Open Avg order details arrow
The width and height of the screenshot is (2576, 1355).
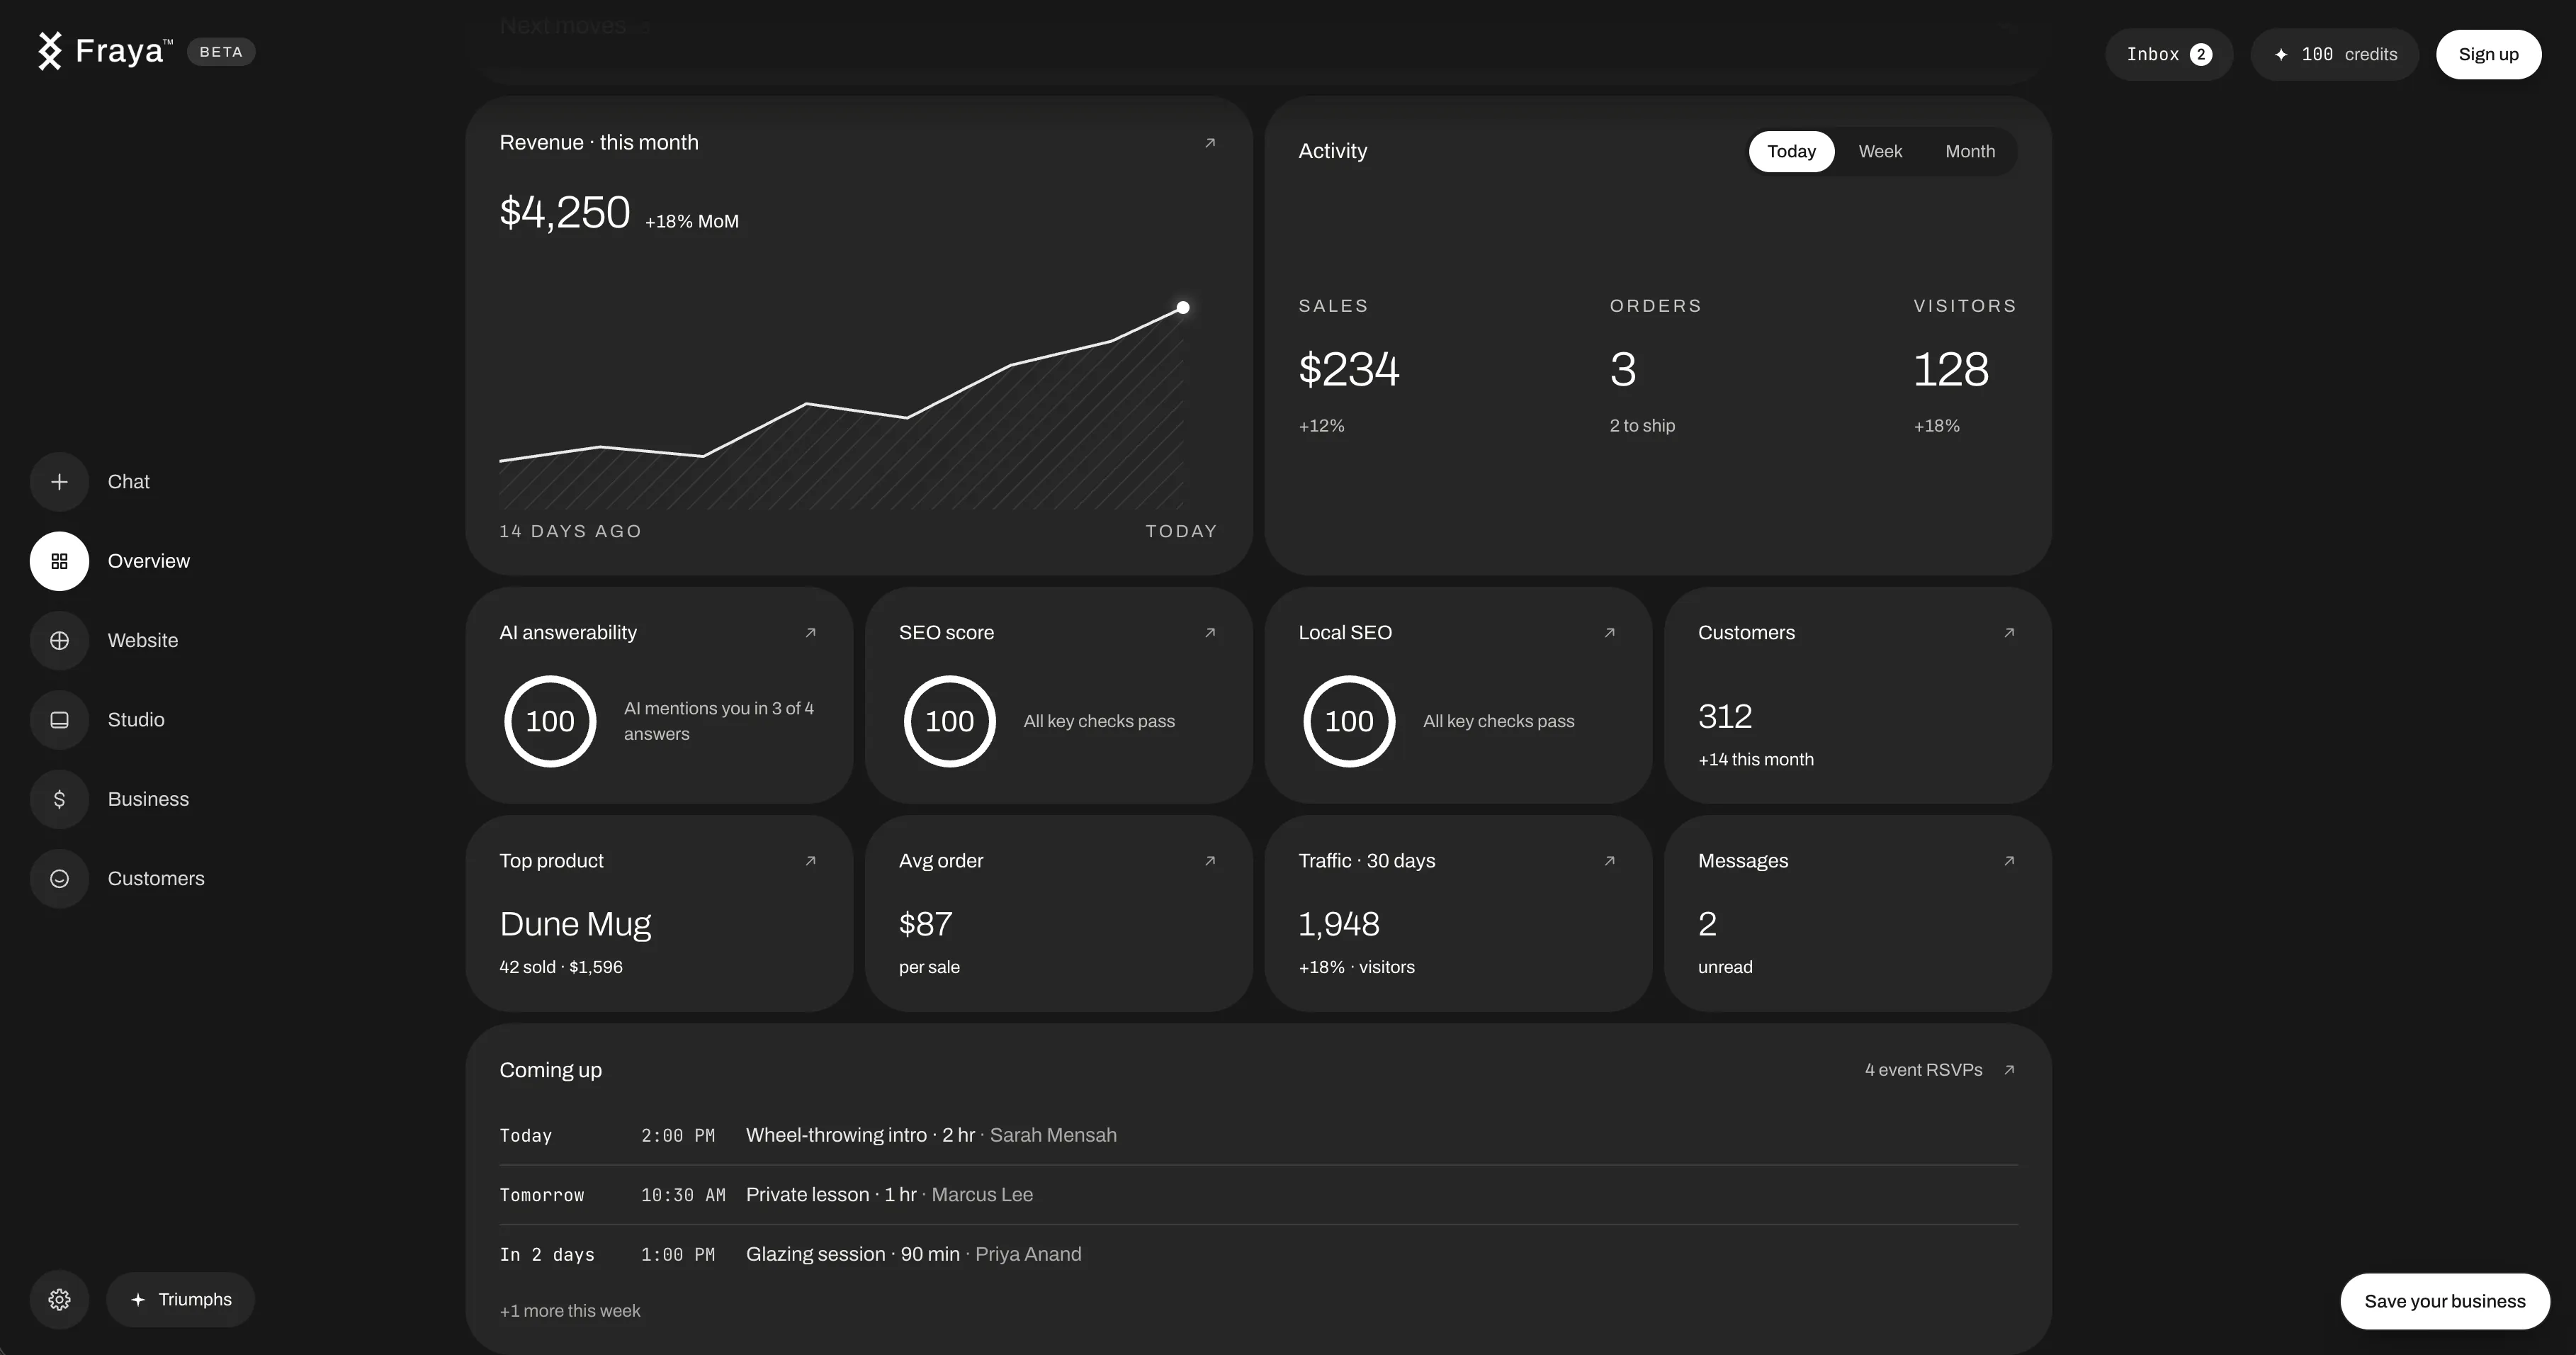[x=1210, y=860]
